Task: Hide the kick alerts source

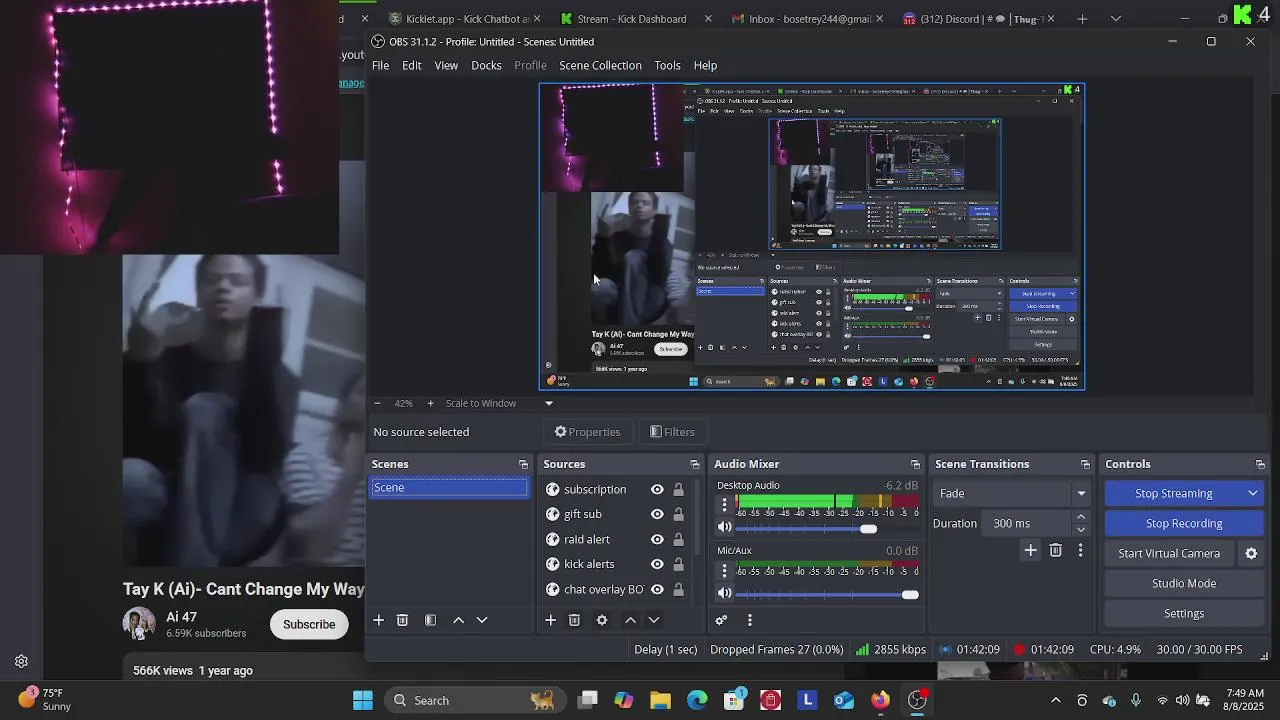Action: tap(657, 564)
